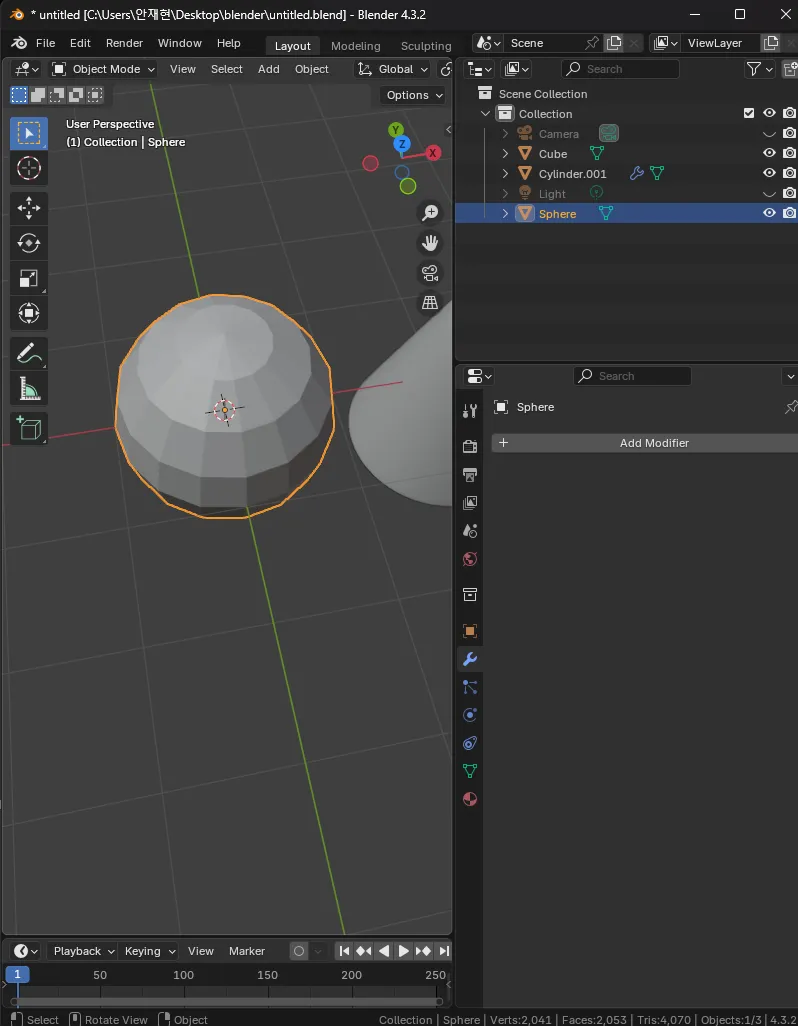Open the Output properties tab
798x1026 pixels.
tap(470, 474)
